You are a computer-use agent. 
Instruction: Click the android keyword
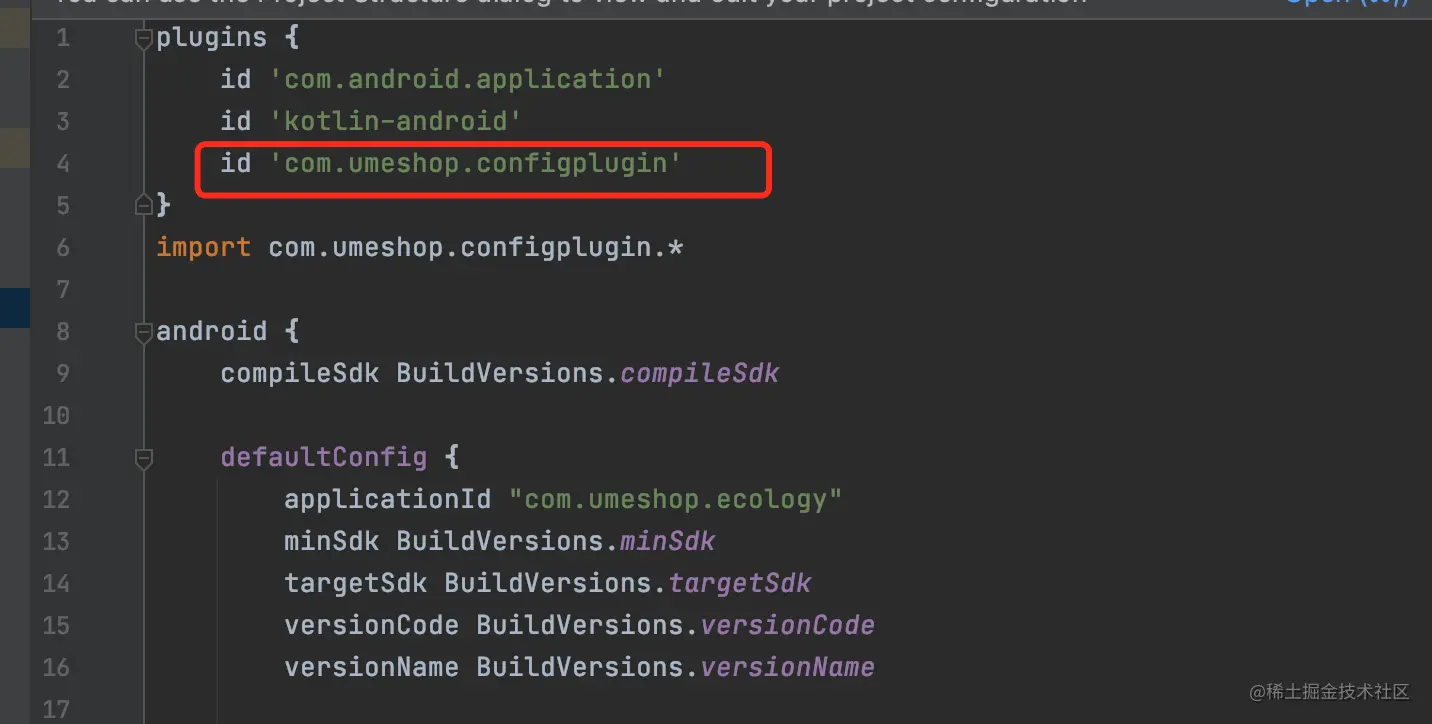click(x=212, y=331)
